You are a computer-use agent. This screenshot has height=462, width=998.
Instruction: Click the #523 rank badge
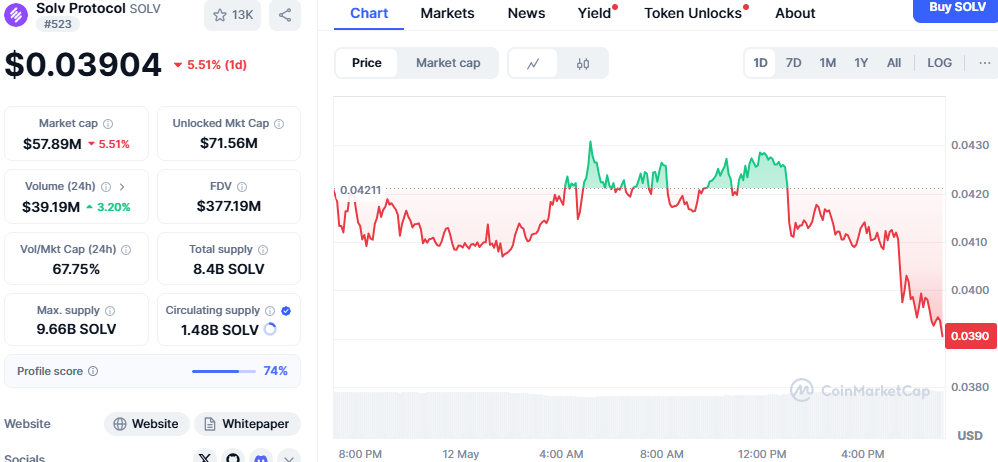(58, 25)
